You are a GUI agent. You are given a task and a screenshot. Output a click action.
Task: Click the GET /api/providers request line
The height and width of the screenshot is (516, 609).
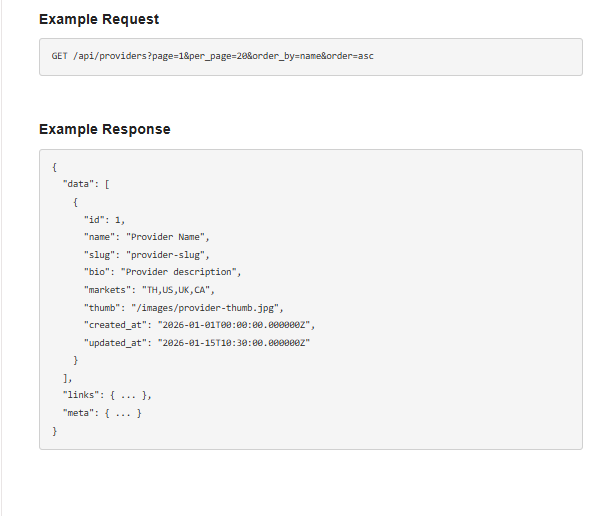[213, 56]
